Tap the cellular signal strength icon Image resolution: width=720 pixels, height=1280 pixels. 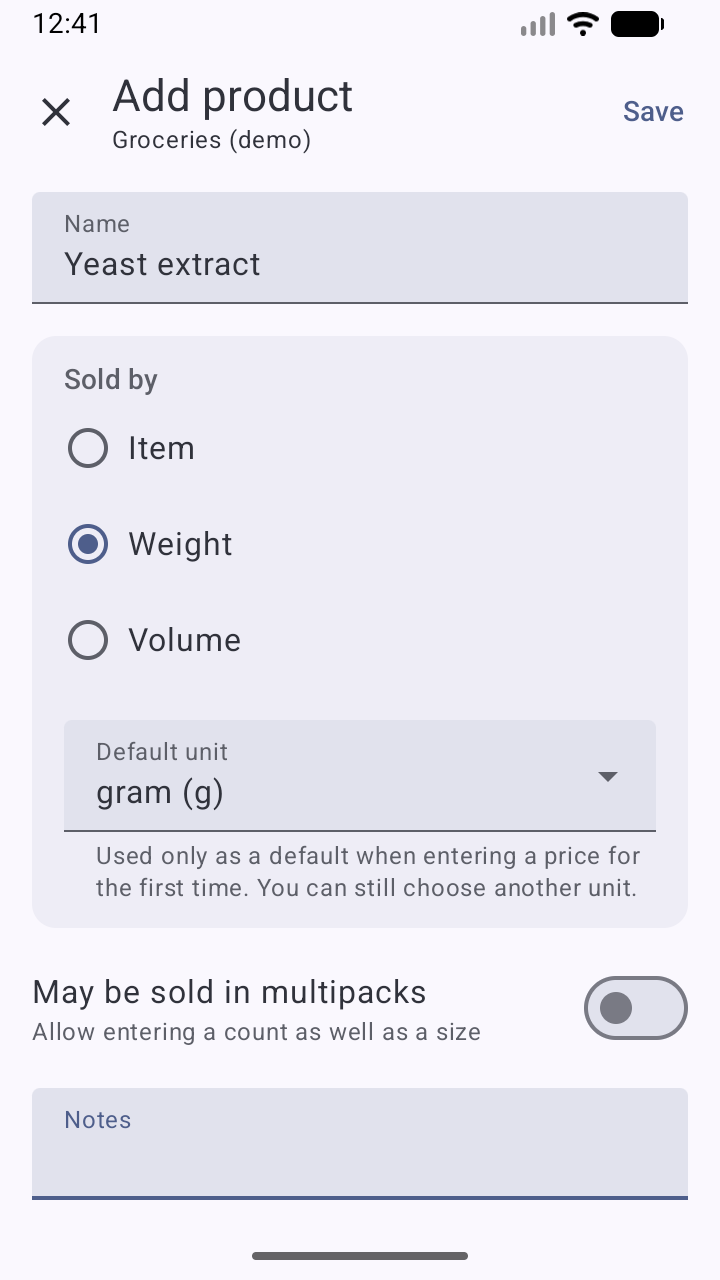click(538, 24)
